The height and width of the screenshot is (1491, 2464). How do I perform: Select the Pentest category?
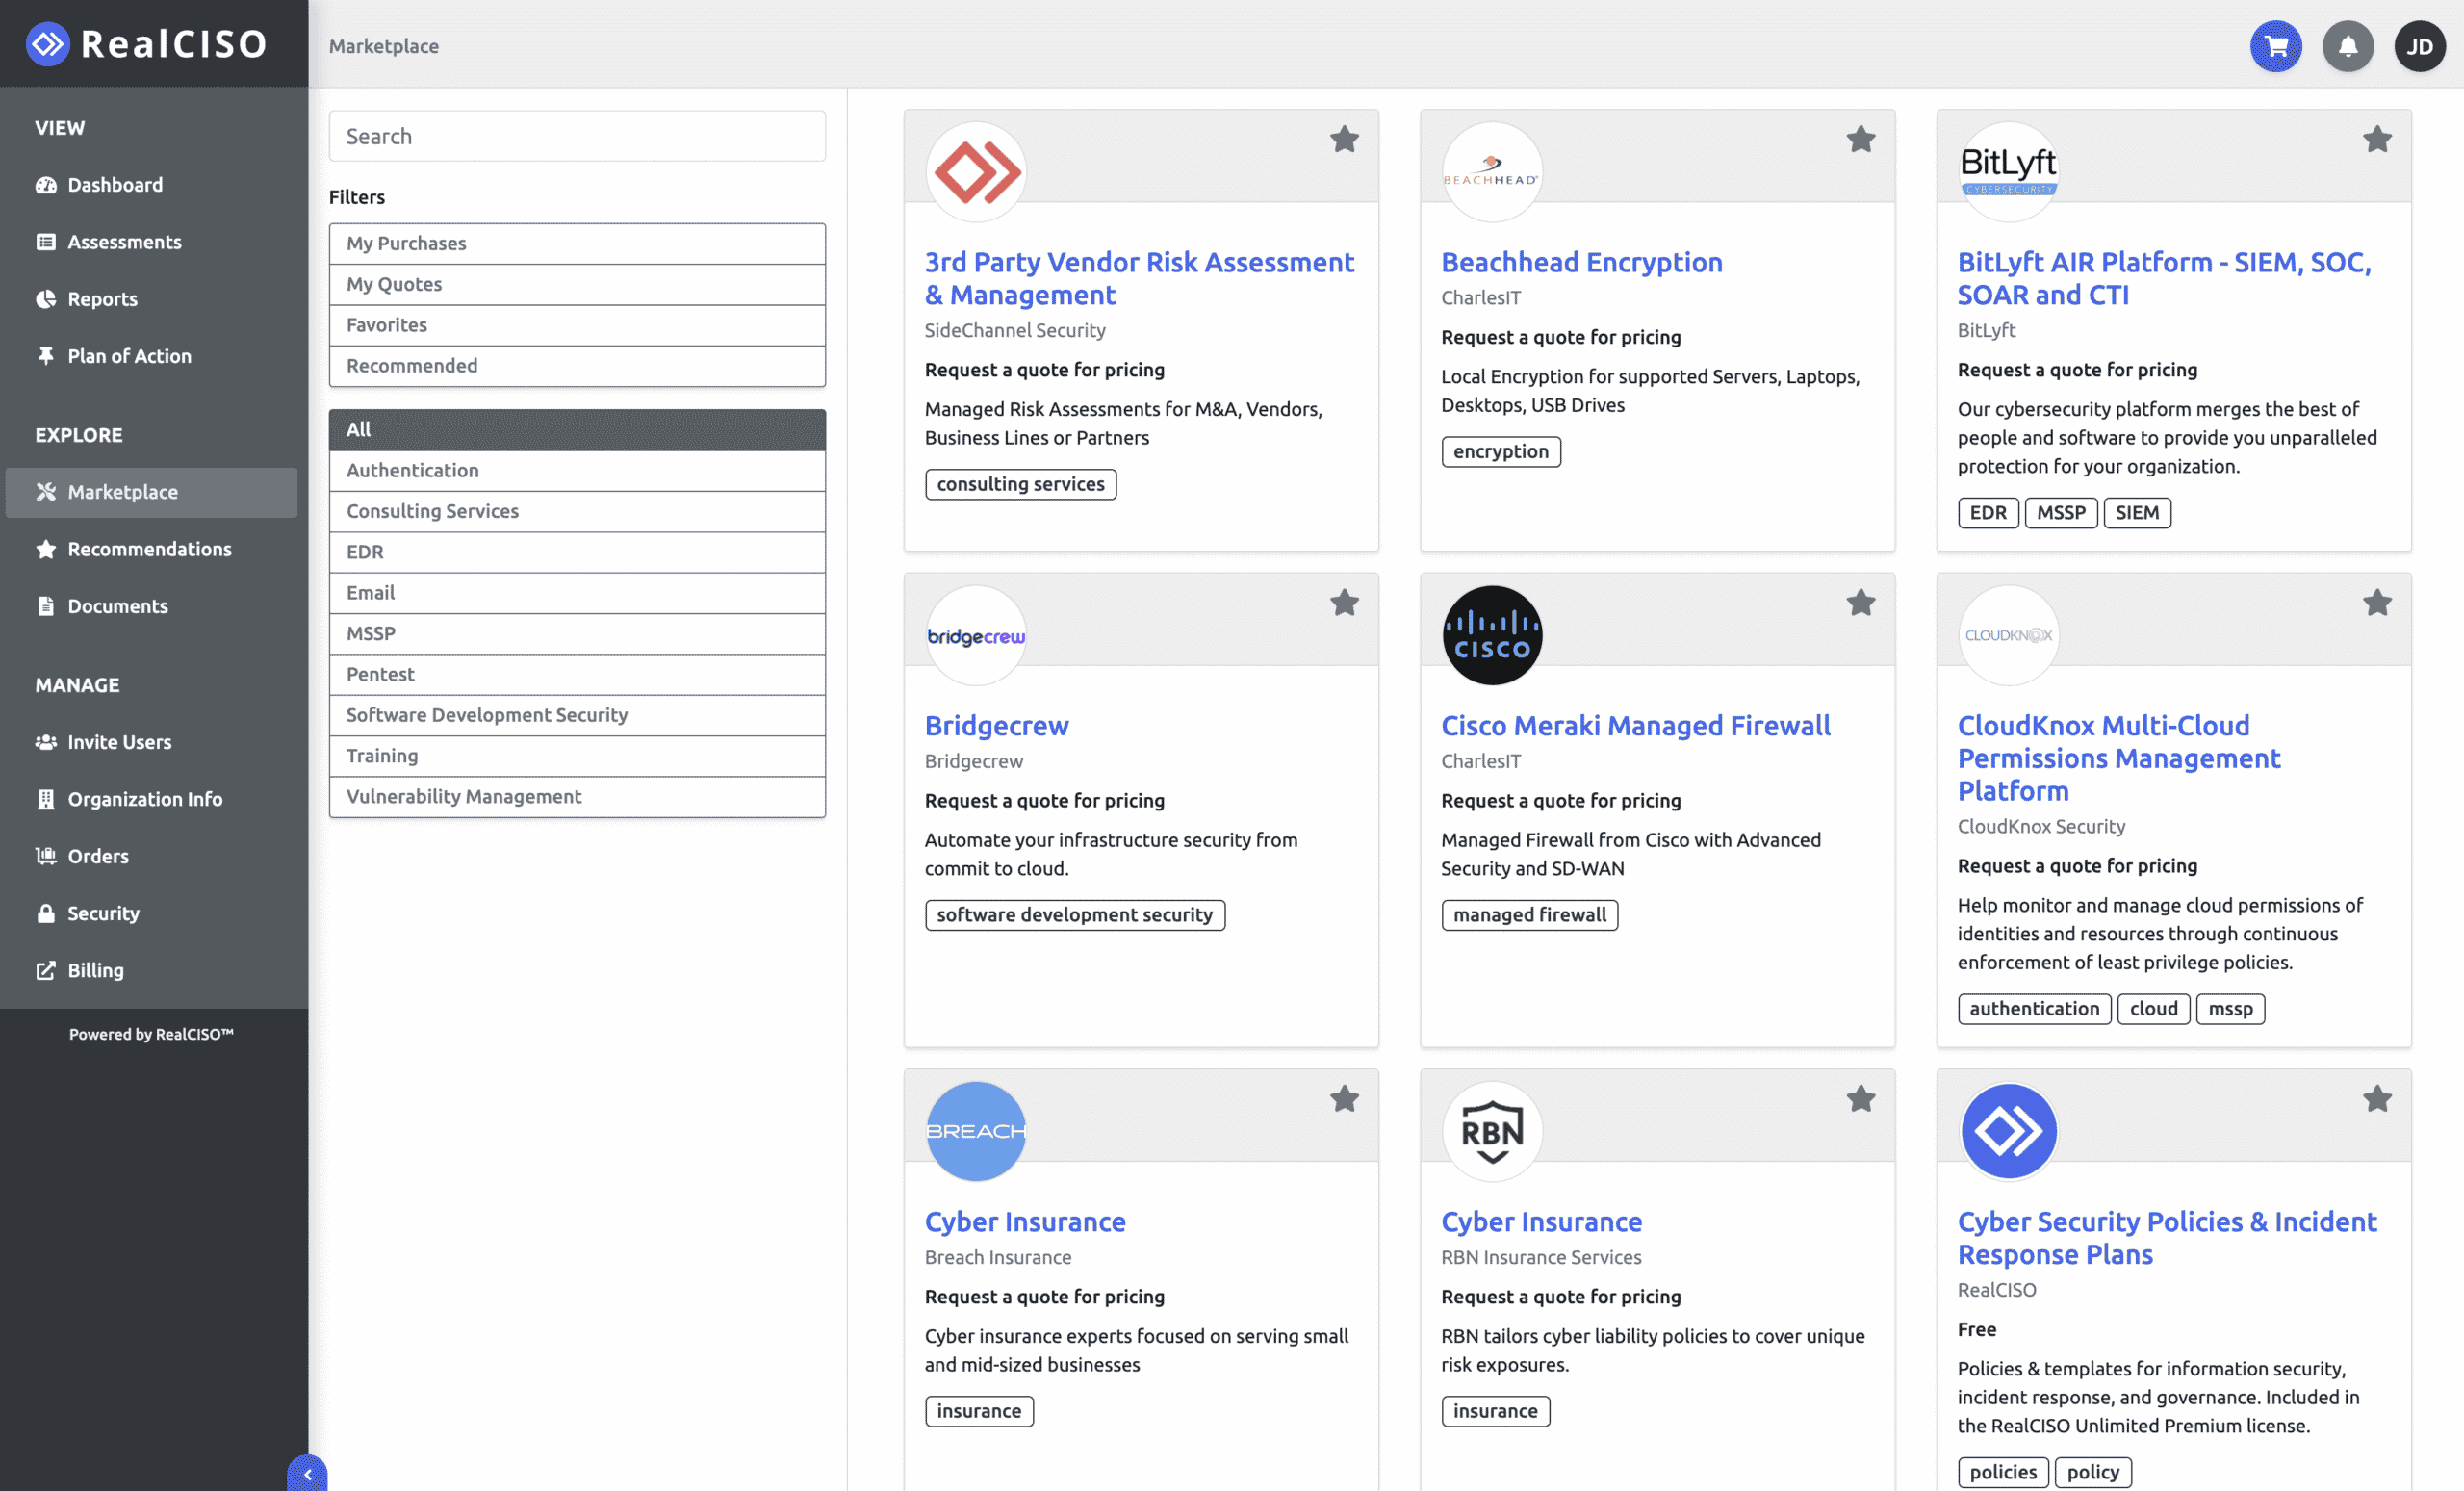(577, 674)
